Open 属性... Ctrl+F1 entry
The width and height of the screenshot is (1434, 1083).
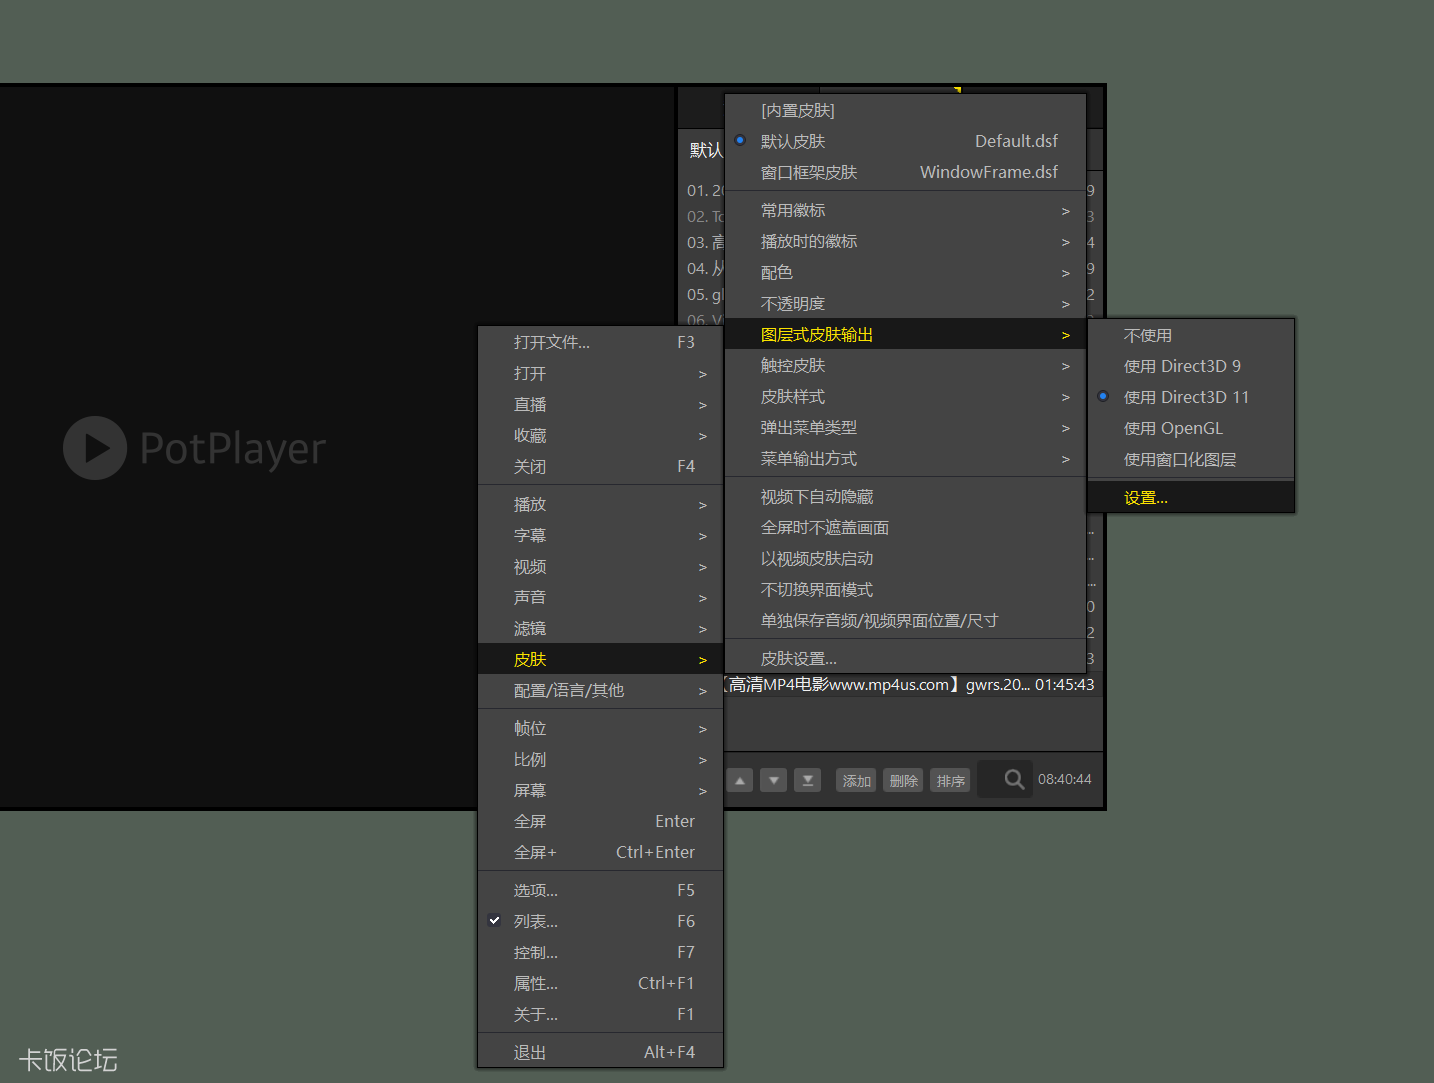[x=600, y=983]
